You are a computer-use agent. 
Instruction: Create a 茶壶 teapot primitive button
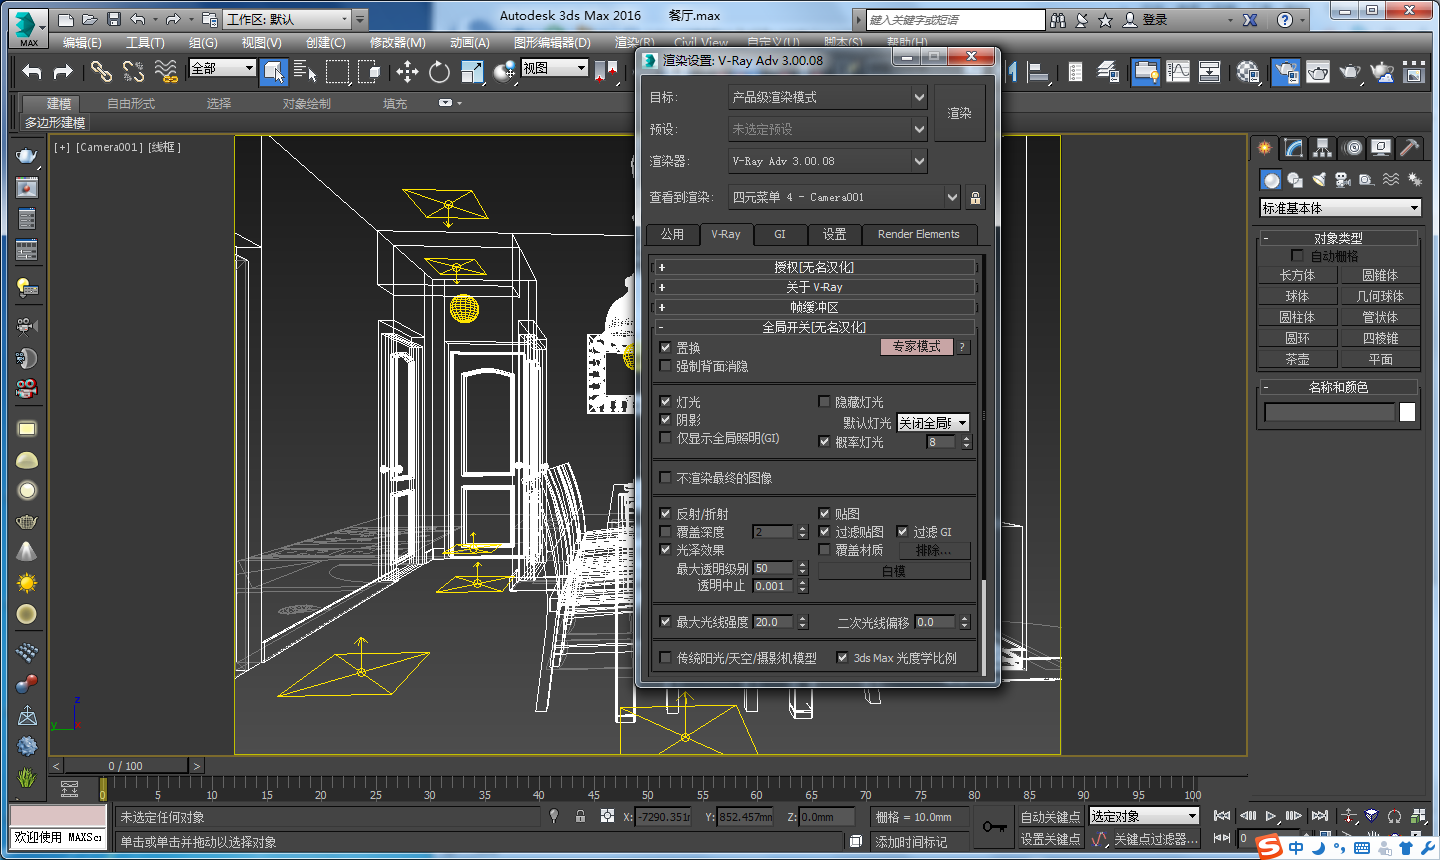[1297, 359]
